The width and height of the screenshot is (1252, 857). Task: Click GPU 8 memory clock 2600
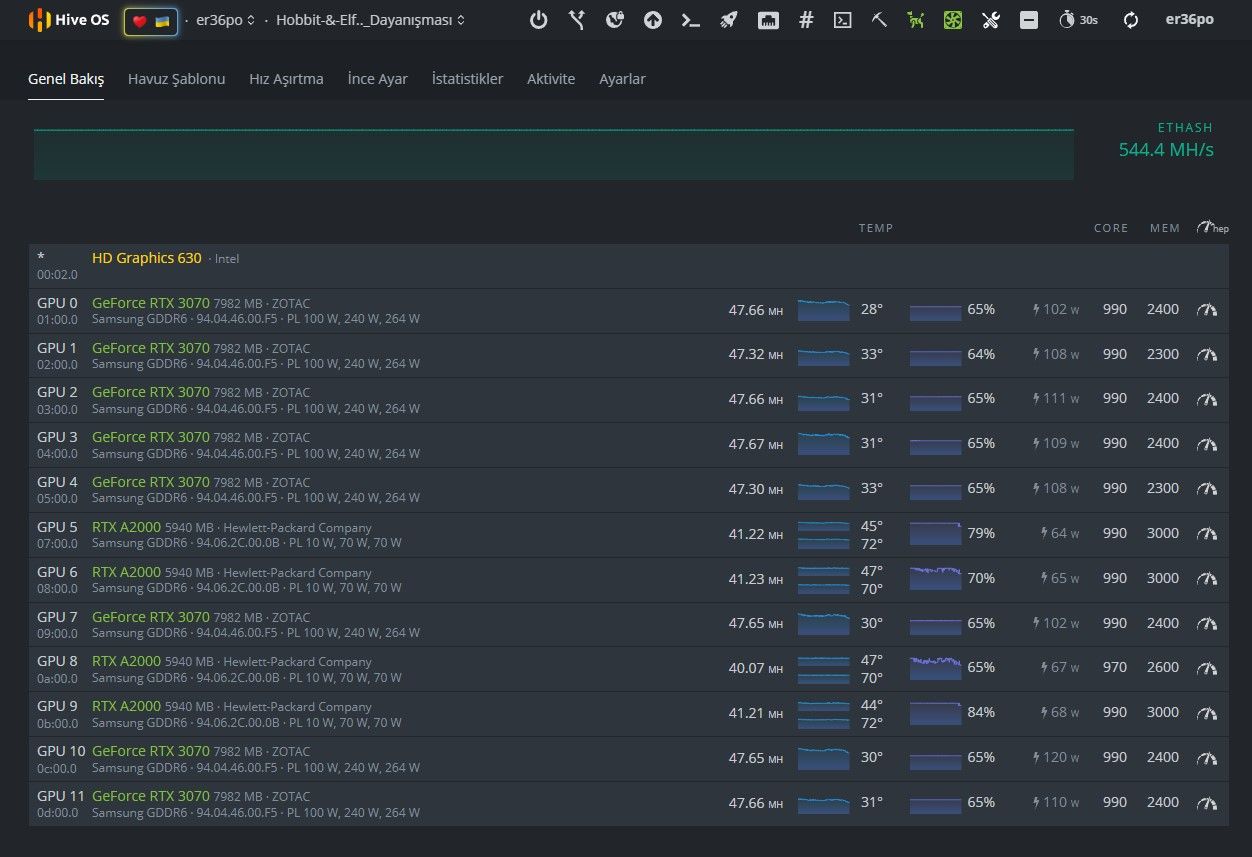(x=1163, y=667)
